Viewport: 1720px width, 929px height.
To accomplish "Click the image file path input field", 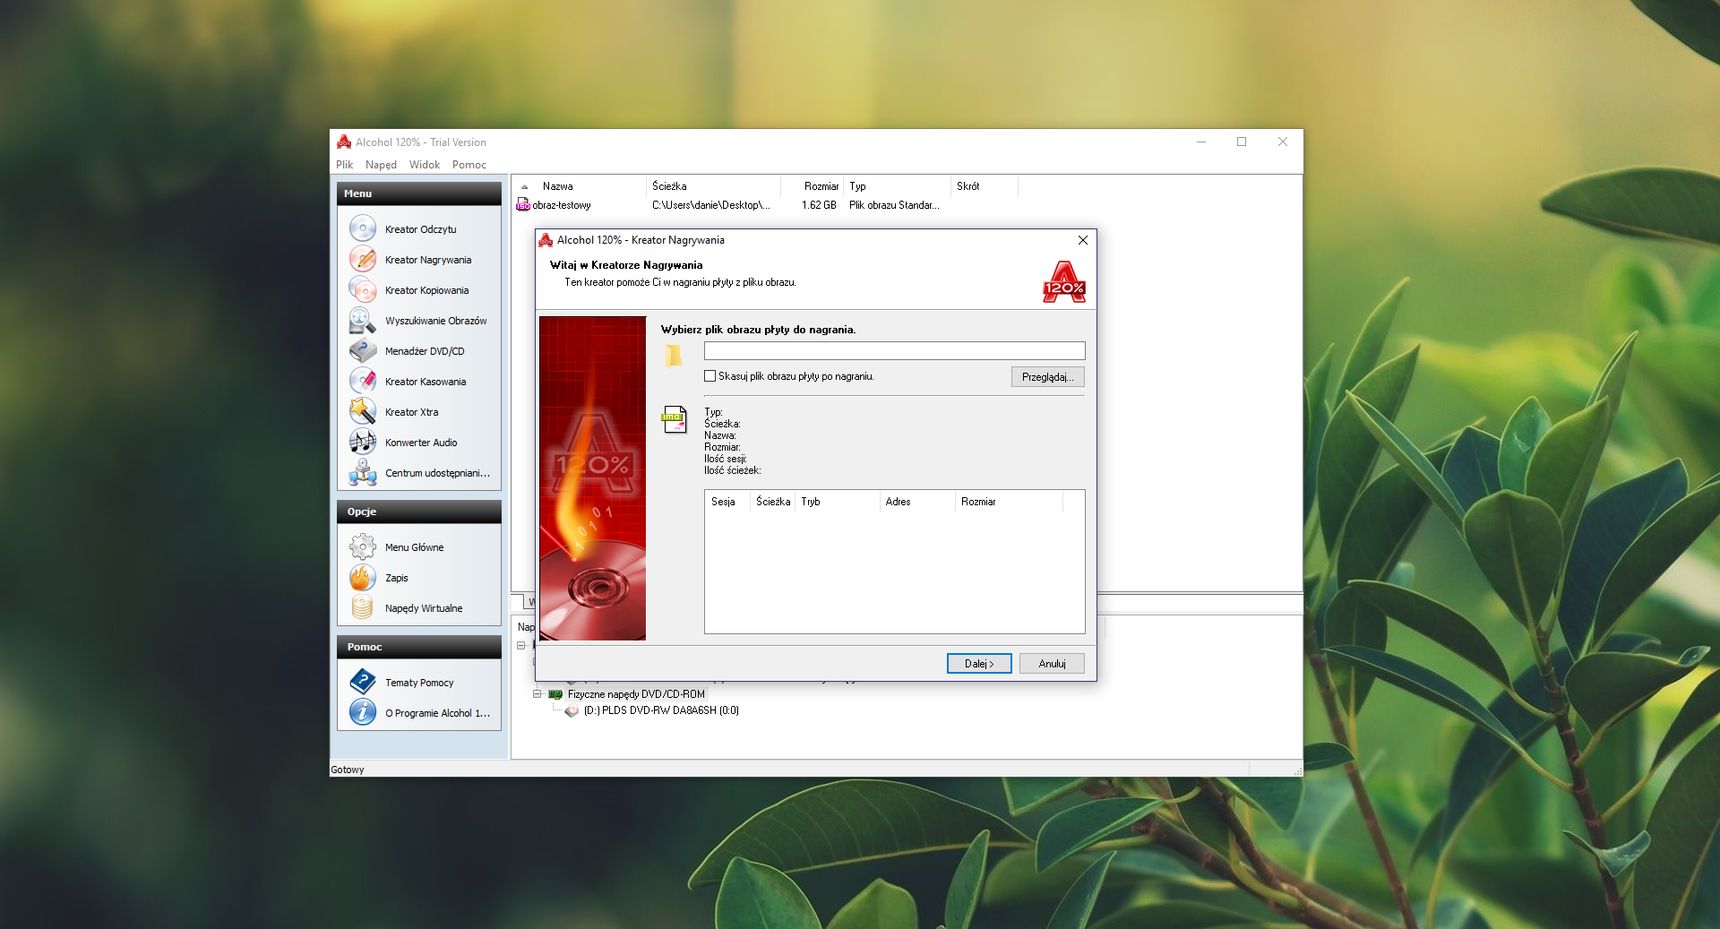I will click(x=894, y=351).
